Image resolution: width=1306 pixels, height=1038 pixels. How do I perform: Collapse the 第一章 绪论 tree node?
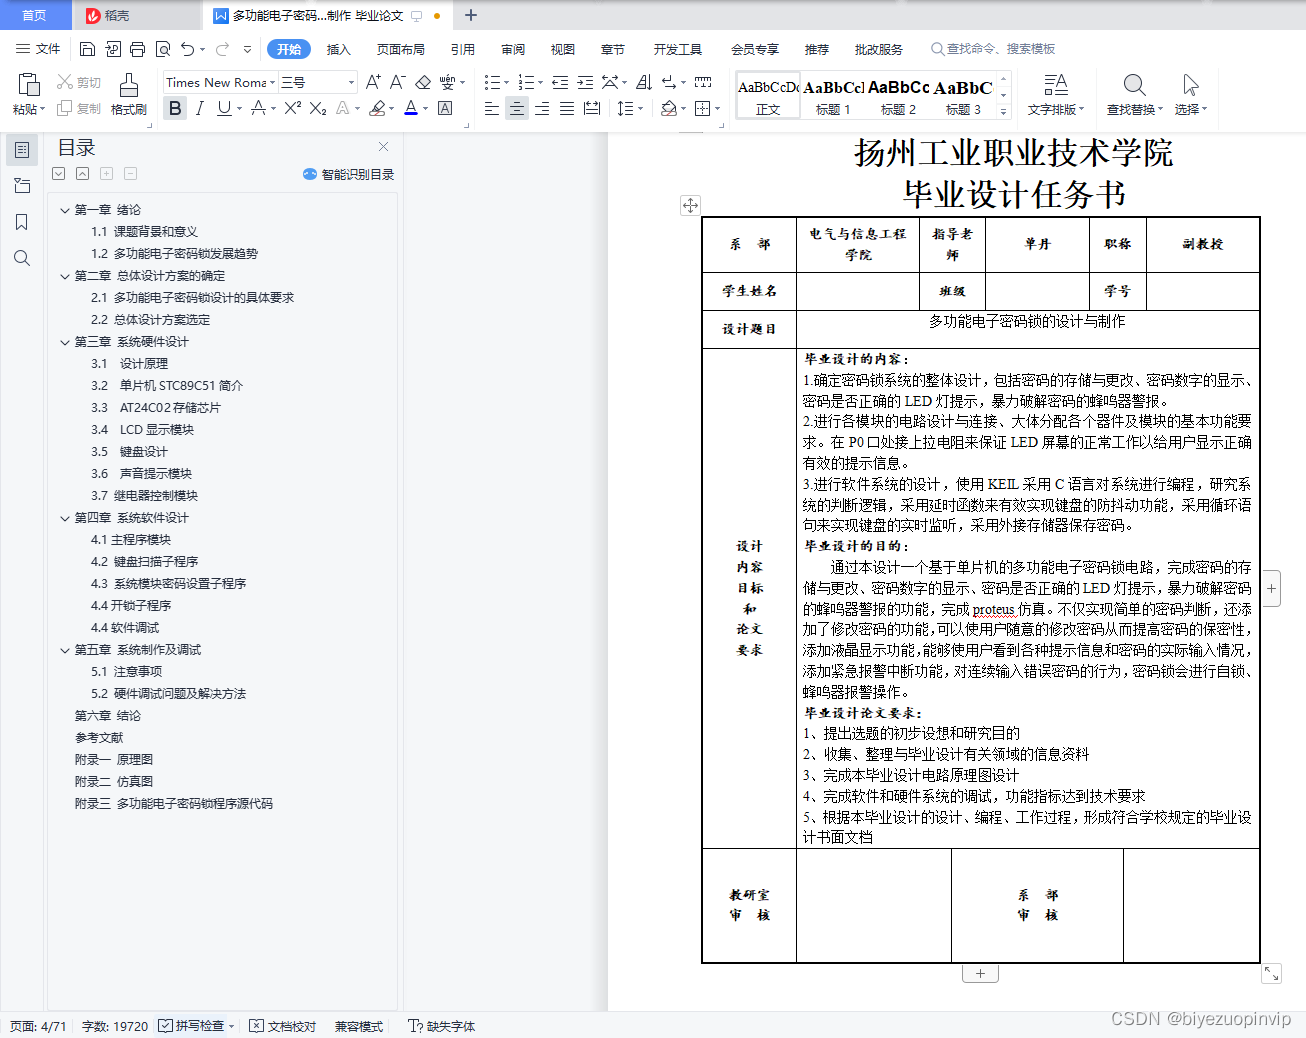(x=65, y=210)
